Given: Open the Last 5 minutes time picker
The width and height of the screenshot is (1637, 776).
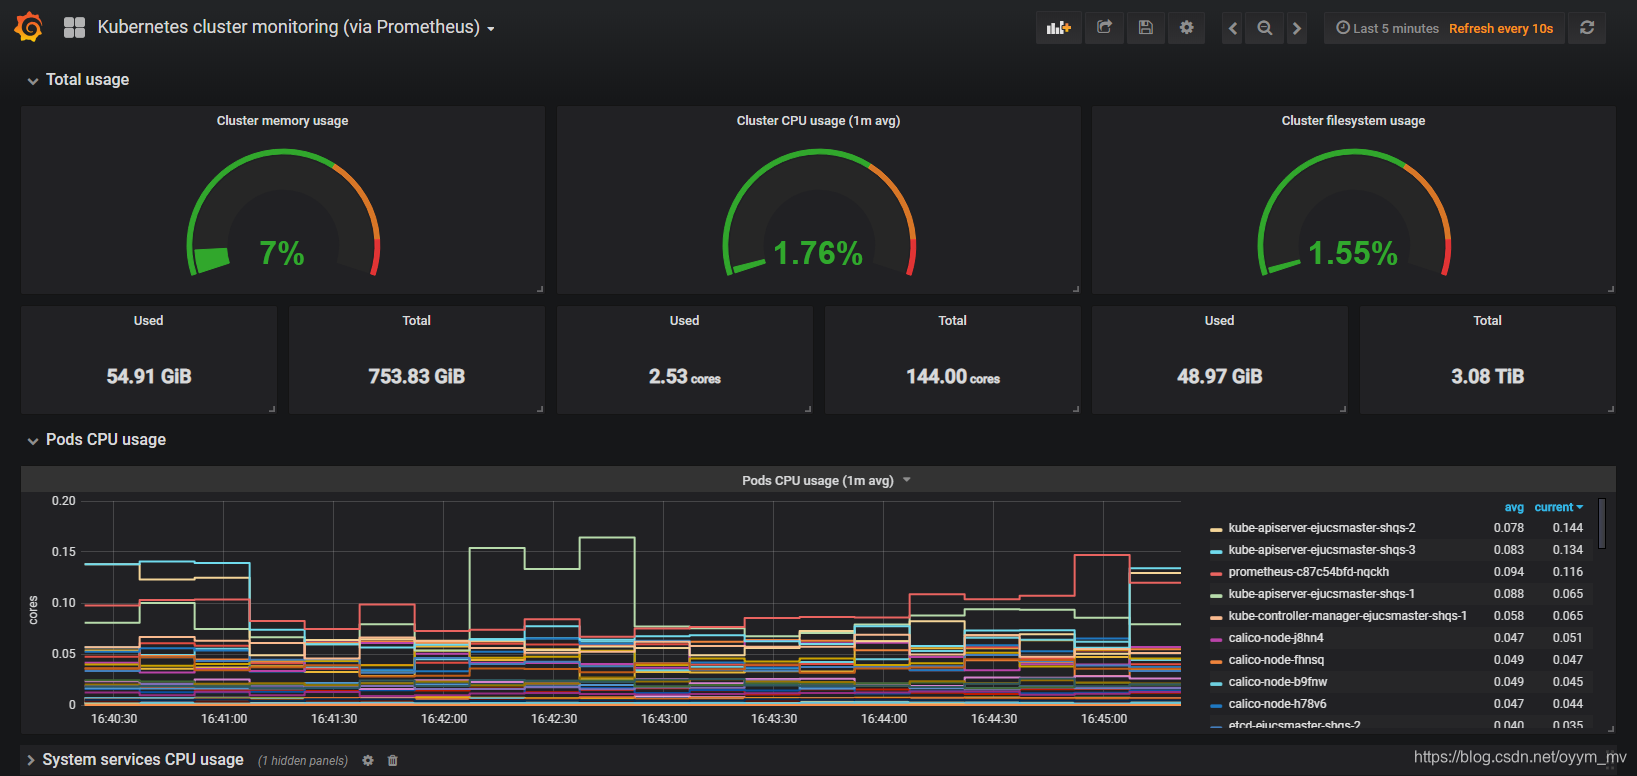Looking at the screenshot, I should [1388, 28].
